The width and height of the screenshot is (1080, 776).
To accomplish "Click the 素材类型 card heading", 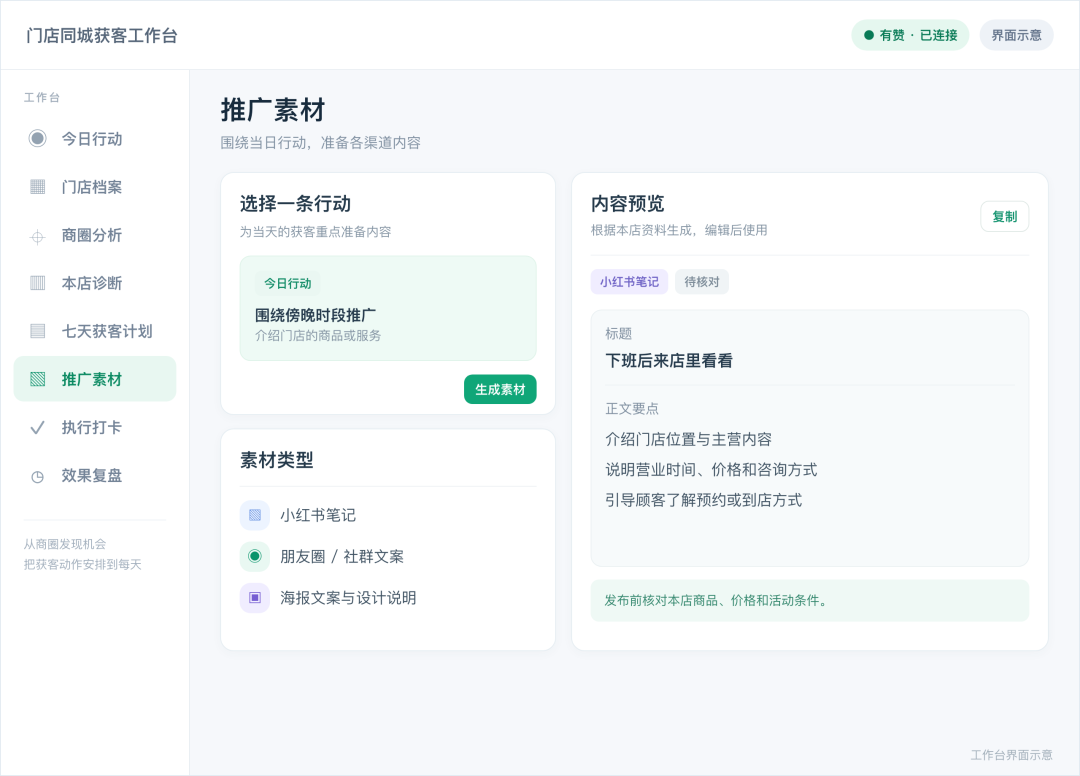I will pos(277,460).
